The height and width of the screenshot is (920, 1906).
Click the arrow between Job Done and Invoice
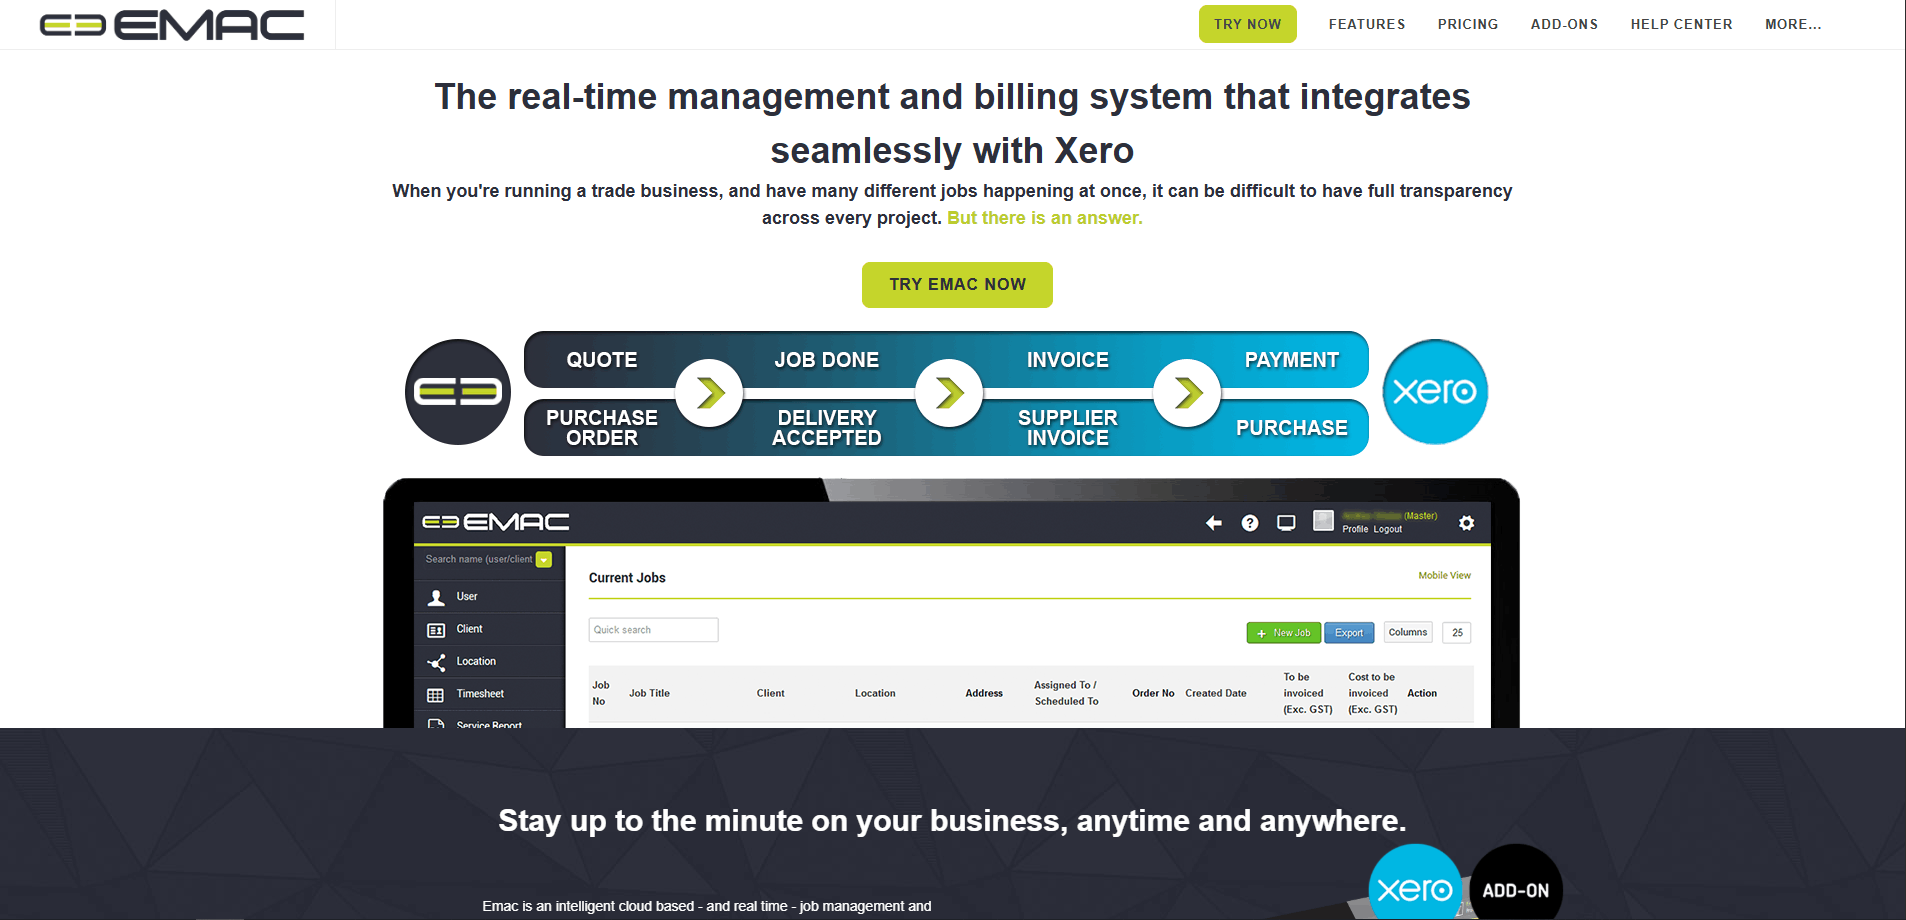949,392
